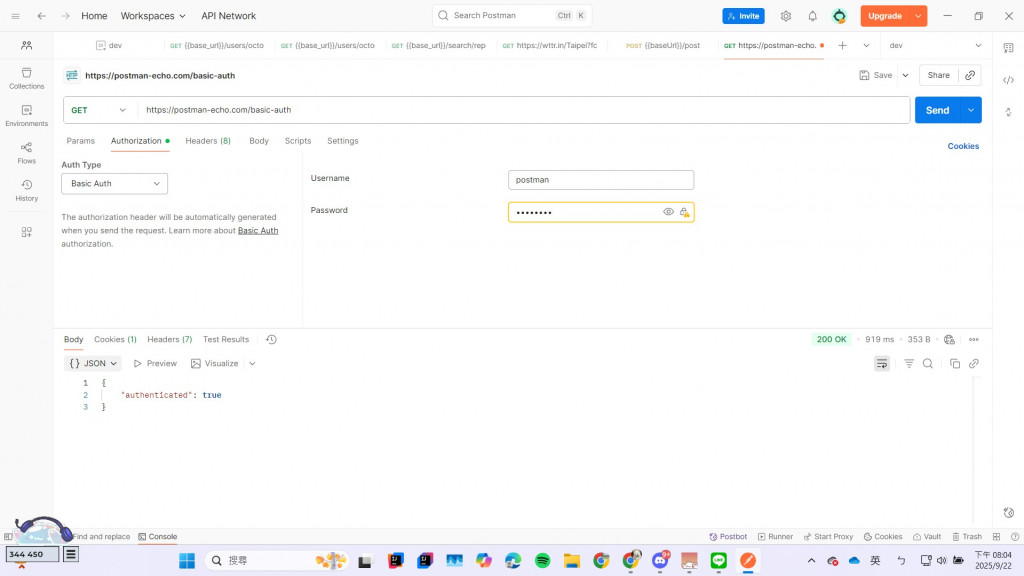Switch to the wttr.in/Taipei request tab
The image size is (1024, 576).
[x=550, y=45]
